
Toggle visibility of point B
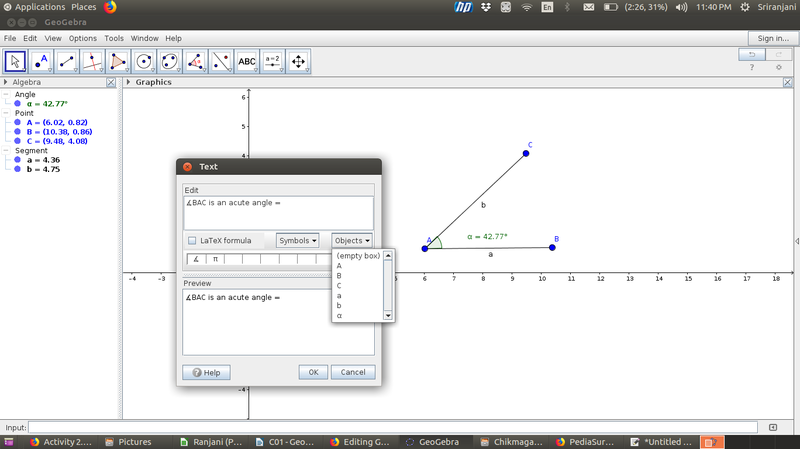[17, 132]
